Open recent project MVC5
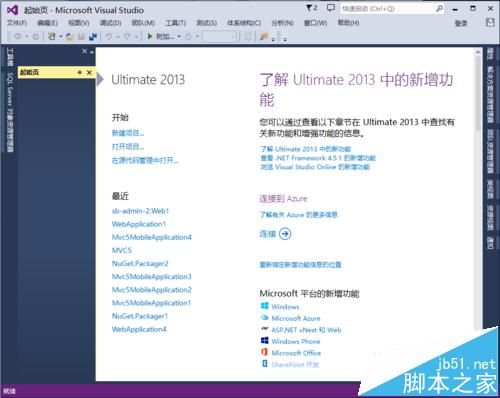Screen dimensions: 500x398 click(x=122, y=250)
